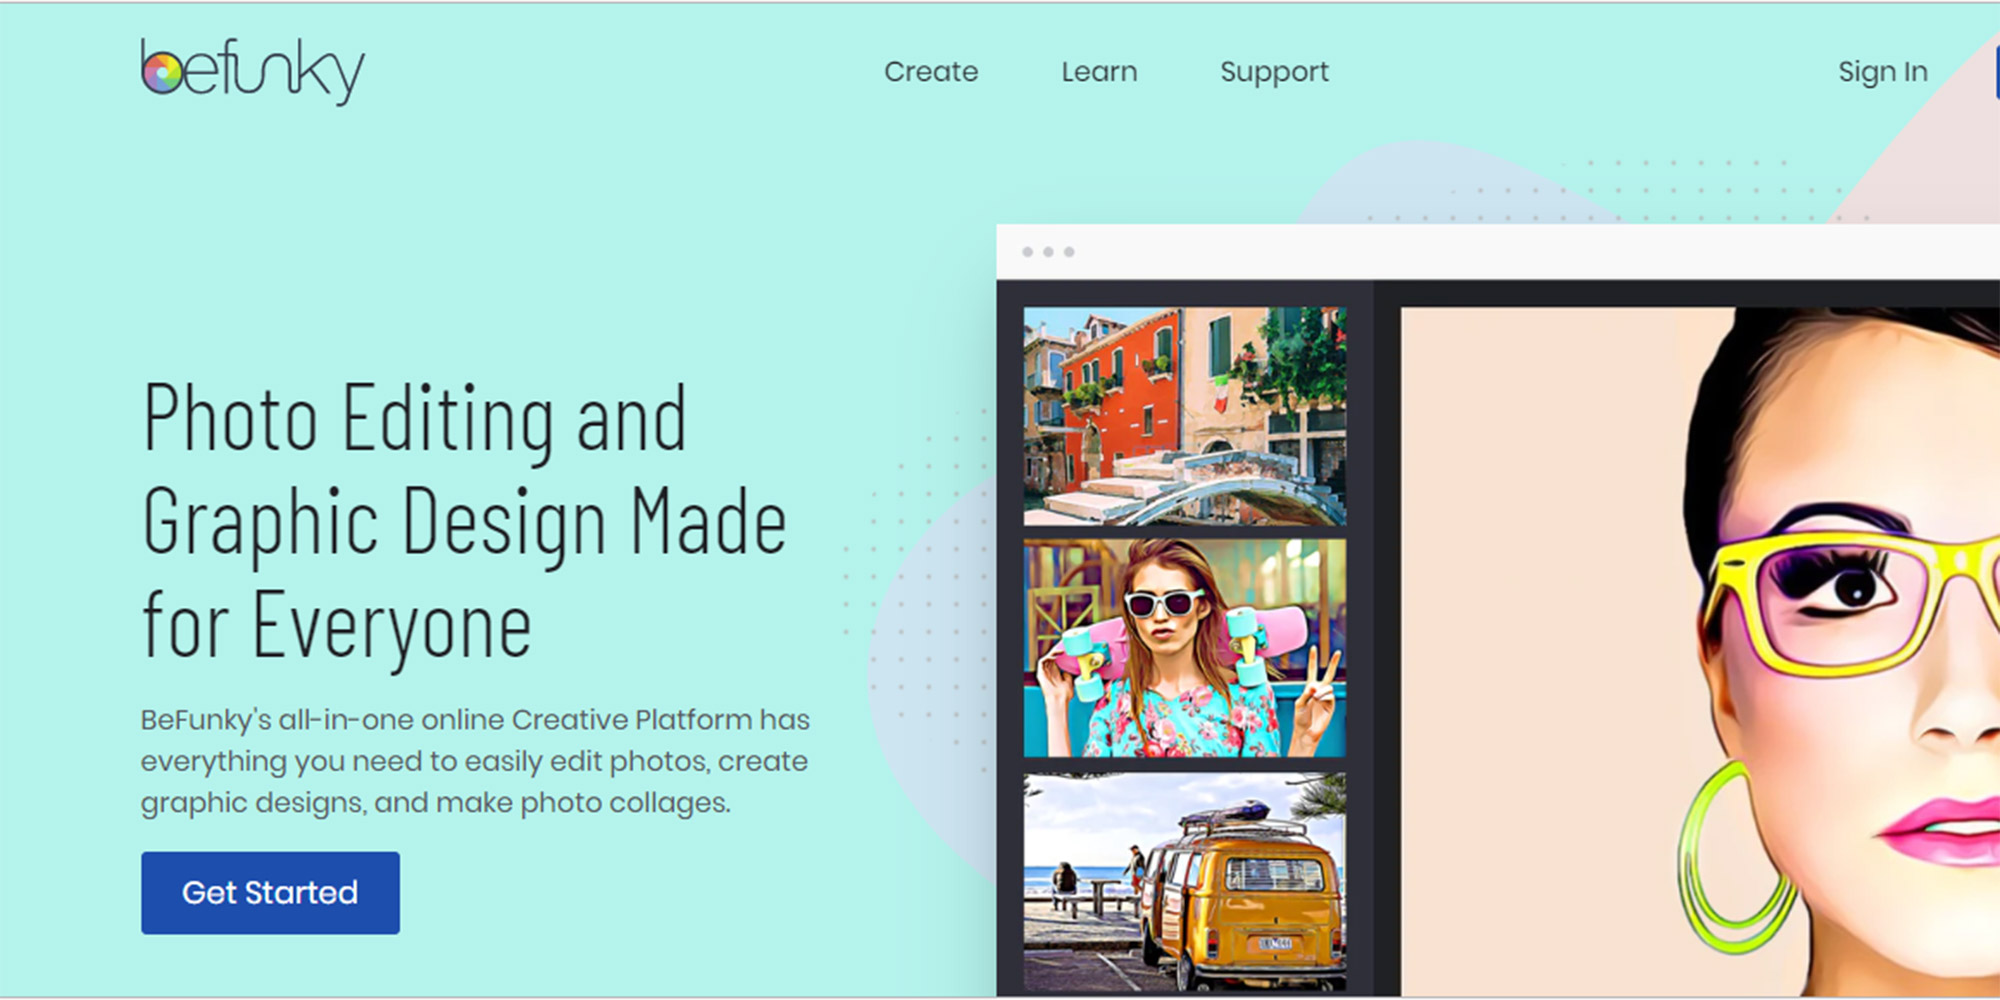
Task: Open the Create menu
Action: point(931,72)
